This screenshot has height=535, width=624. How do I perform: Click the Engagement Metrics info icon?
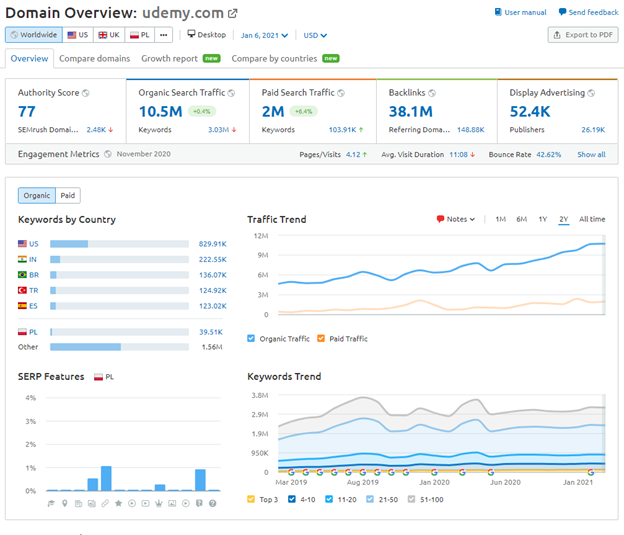point(108,155)
